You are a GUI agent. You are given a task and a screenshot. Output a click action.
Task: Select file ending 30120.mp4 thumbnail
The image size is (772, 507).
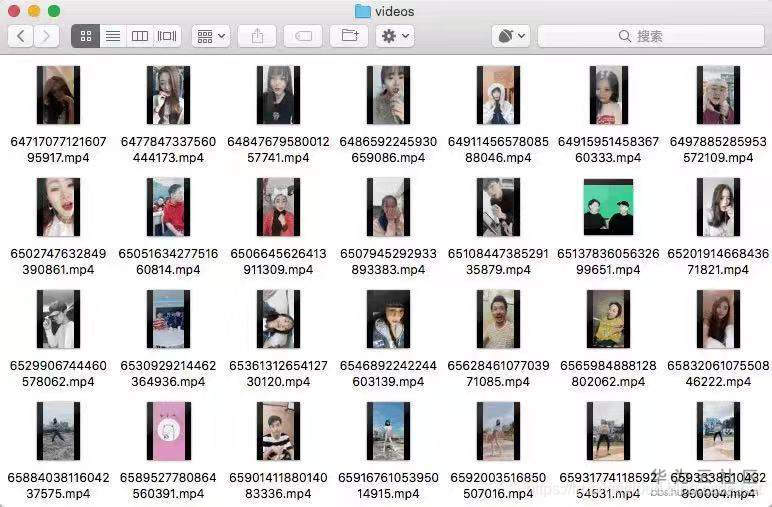(278, 319)
